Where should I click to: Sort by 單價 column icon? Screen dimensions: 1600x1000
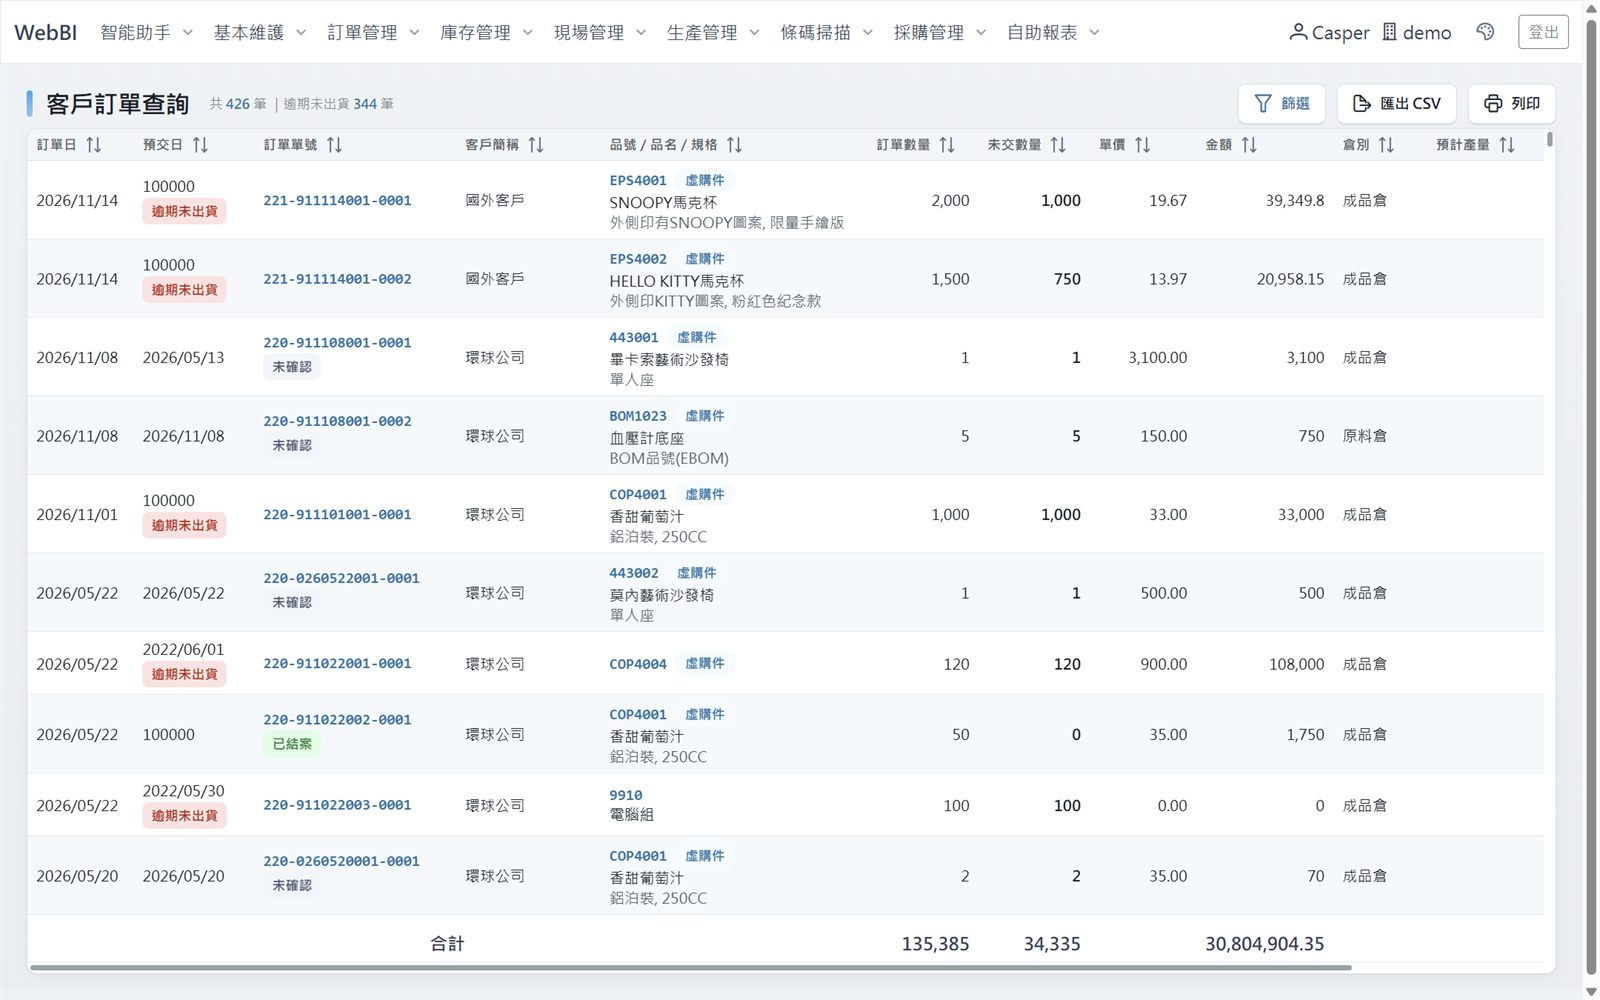pos(1142,145)
